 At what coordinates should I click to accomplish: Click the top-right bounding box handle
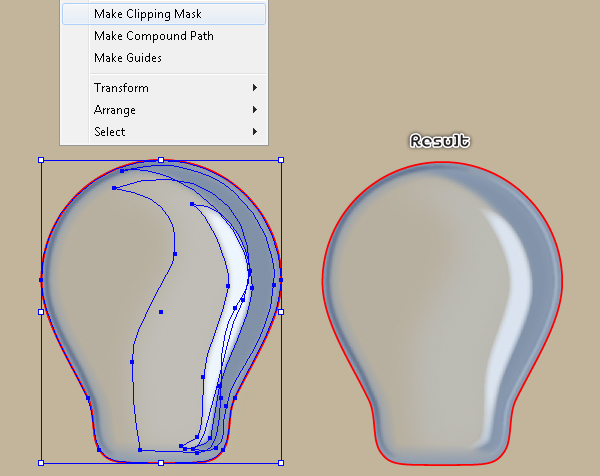pos(281,160)
